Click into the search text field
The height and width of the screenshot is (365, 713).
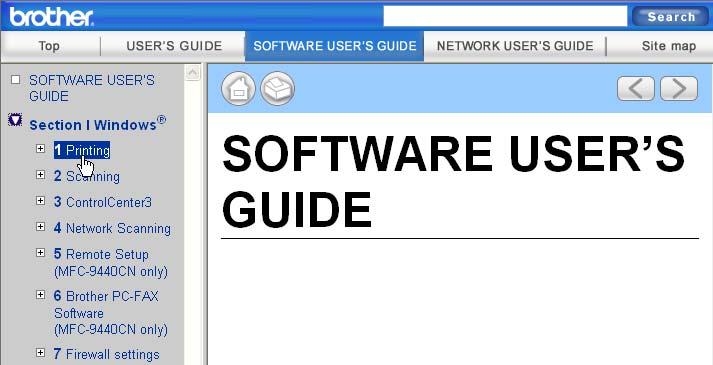click(x=505, y=16)
